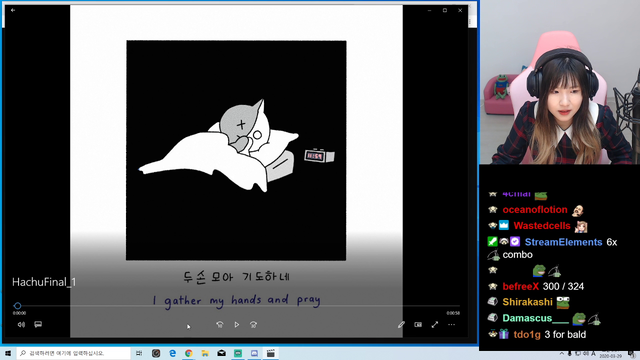Click the album art video frame

[236, 150]
